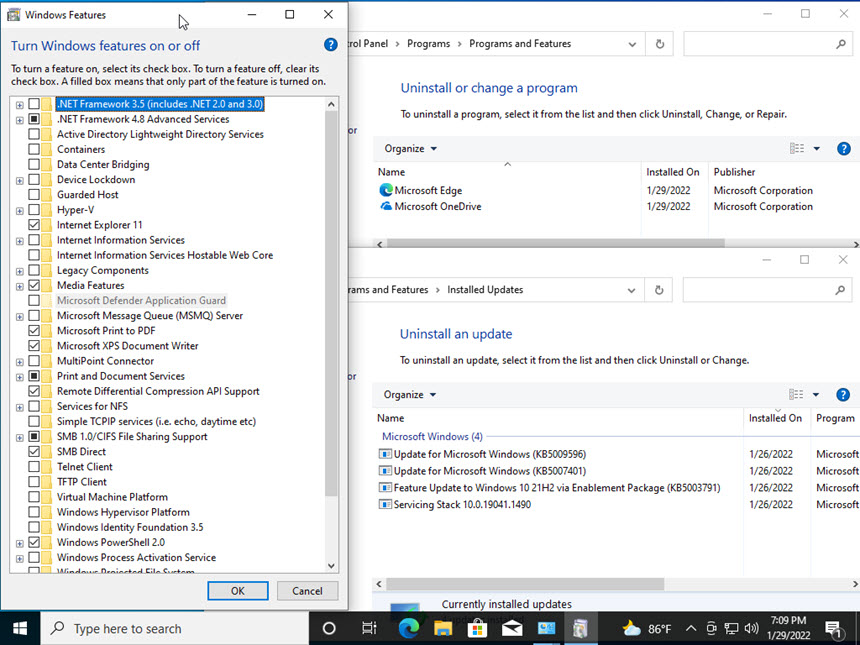Open the notification center icon
Viewport: 860px width, 645px height.
pyautogui.click(x=834, y=629)
